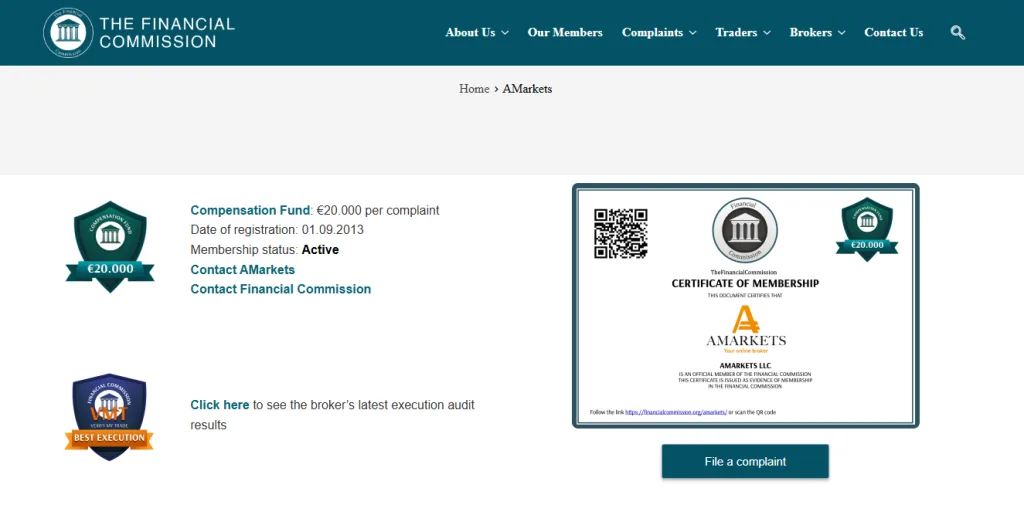Viewport: 1024px width, 515px height.
Task: Expand the Complaints dropdown menu
Action: (659, 32)
